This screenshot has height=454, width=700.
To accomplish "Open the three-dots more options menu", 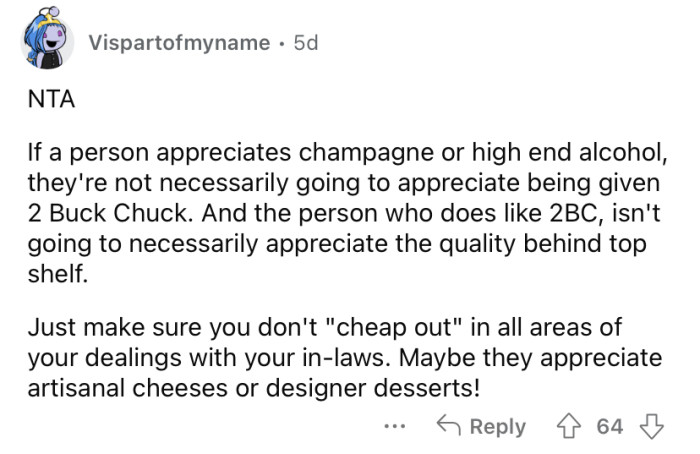I will [x=397, y=426].
